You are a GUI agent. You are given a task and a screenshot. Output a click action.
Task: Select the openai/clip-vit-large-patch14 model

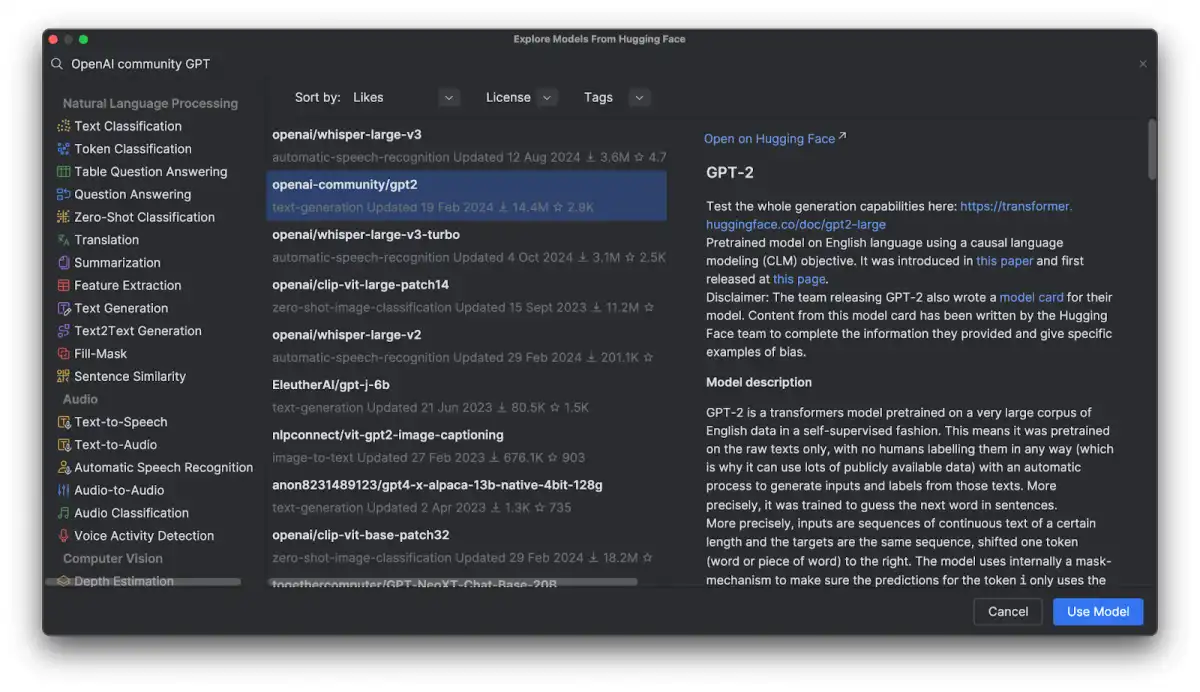(x=467, y=296)
